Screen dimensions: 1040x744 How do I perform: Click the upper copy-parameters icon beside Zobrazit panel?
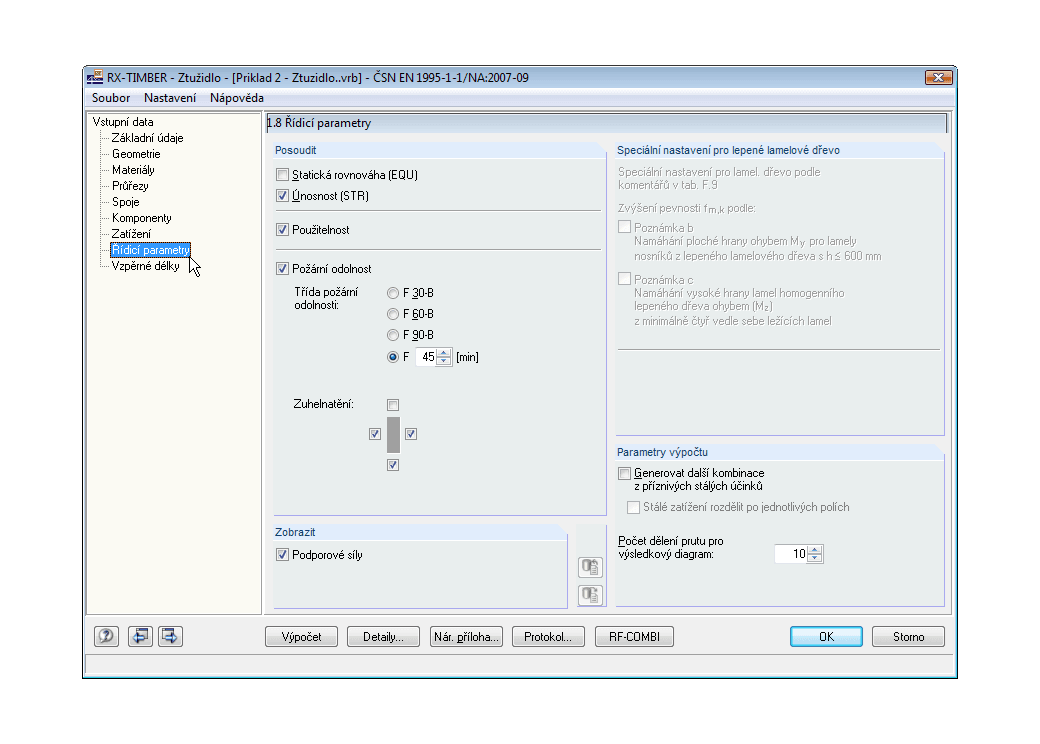click(x=590, y=566)
